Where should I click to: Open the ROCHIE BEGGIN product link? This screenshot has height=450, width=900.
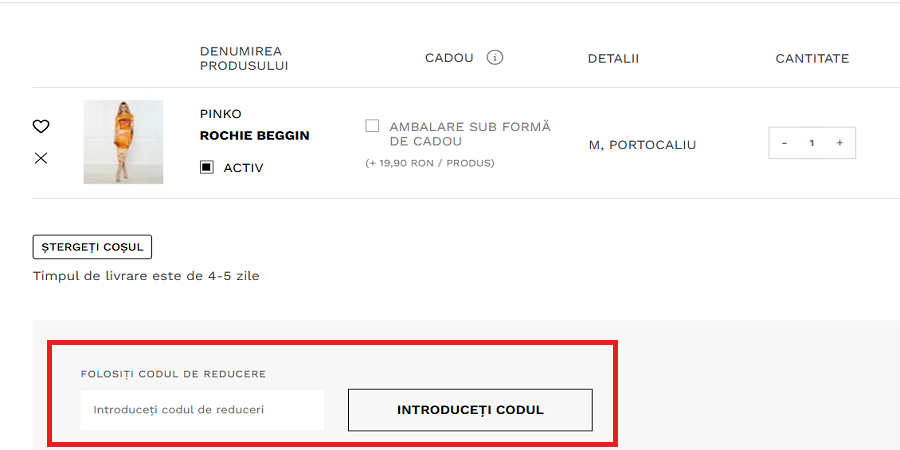254,136
